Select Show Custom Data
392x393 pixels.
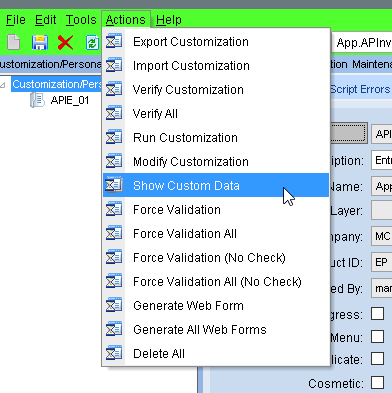(x=216, y=185)
